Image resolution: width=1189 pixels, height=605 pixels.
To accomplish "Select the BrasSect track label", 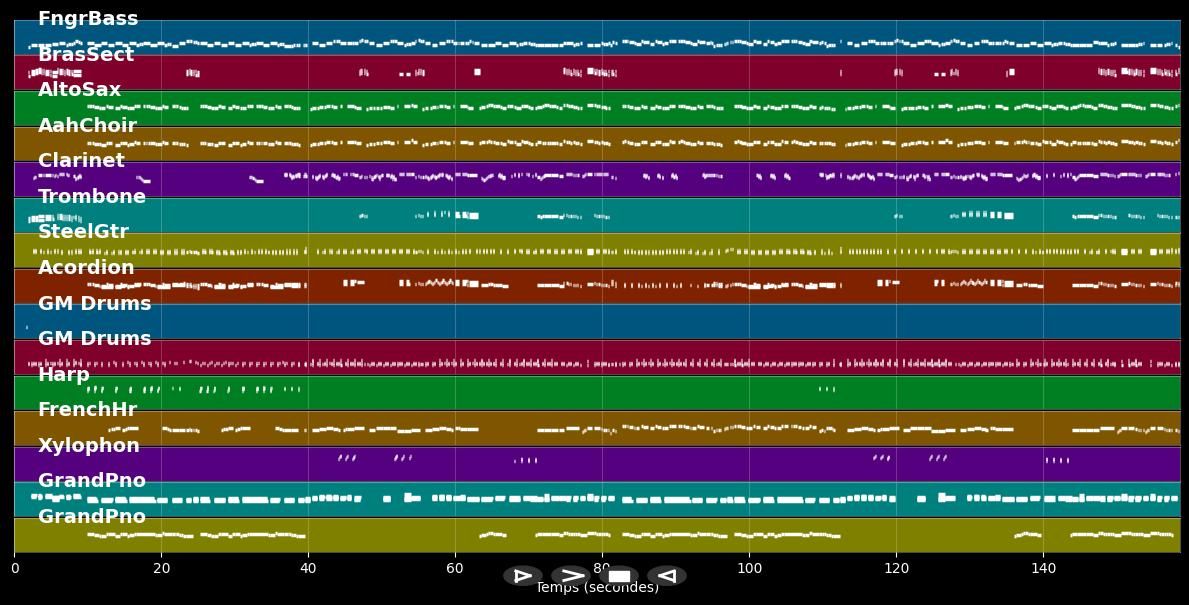I will 86,55.
